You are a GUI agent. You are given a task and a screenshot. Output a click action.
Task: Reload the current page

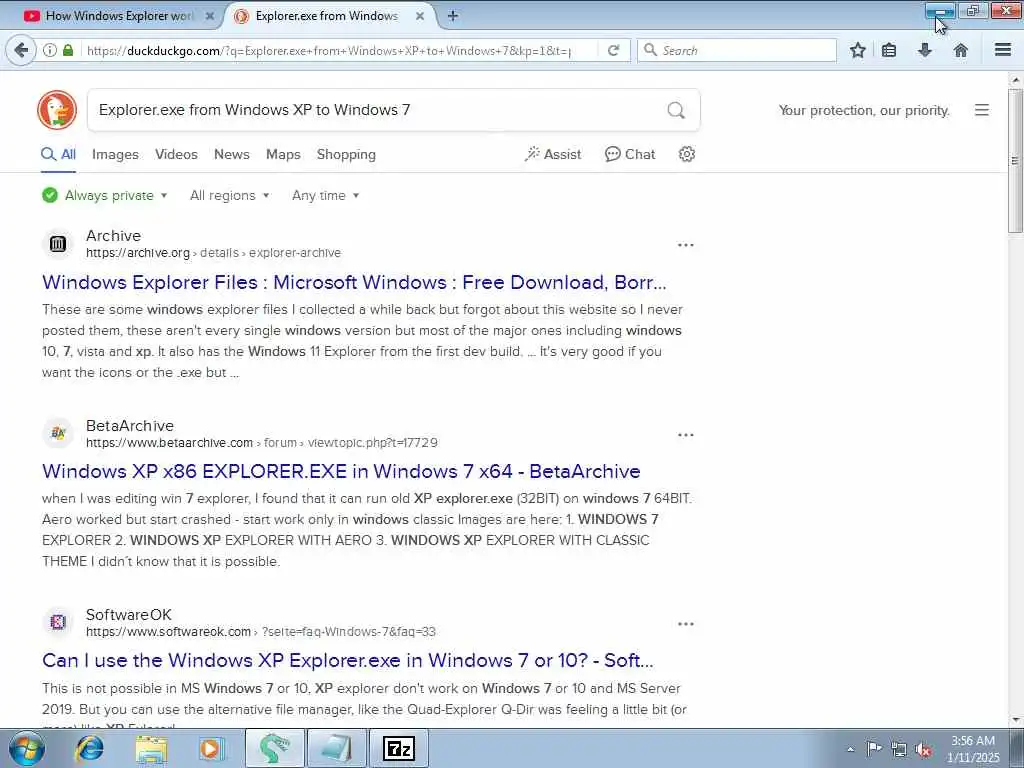(x=613, y=50)
